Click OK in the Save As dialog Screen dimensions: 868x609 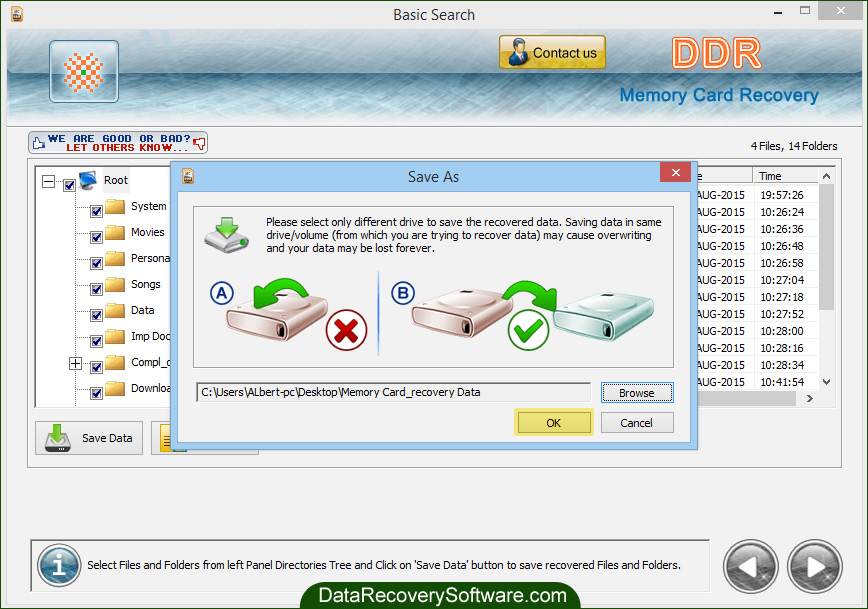[553, 422]
